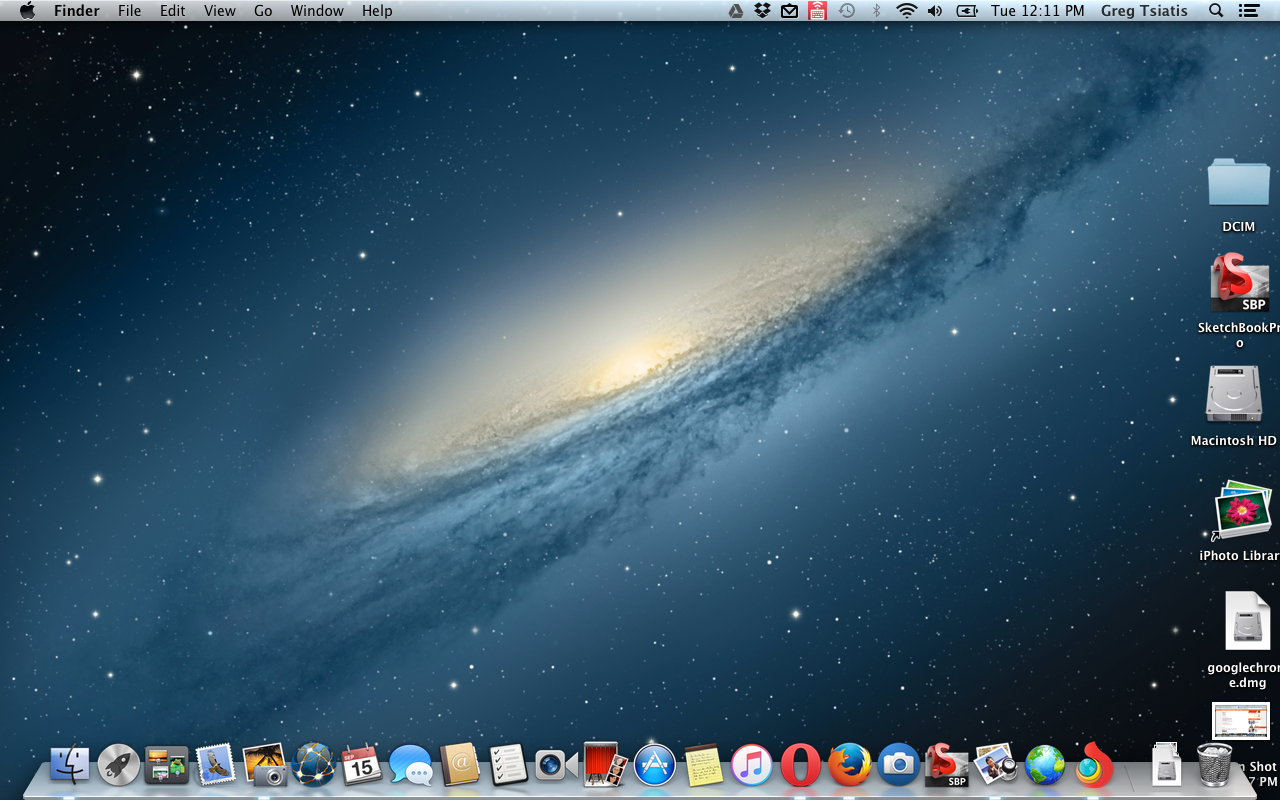Launch the Mac App Store
The image size is (1280, 800).
tap(655, 766)
